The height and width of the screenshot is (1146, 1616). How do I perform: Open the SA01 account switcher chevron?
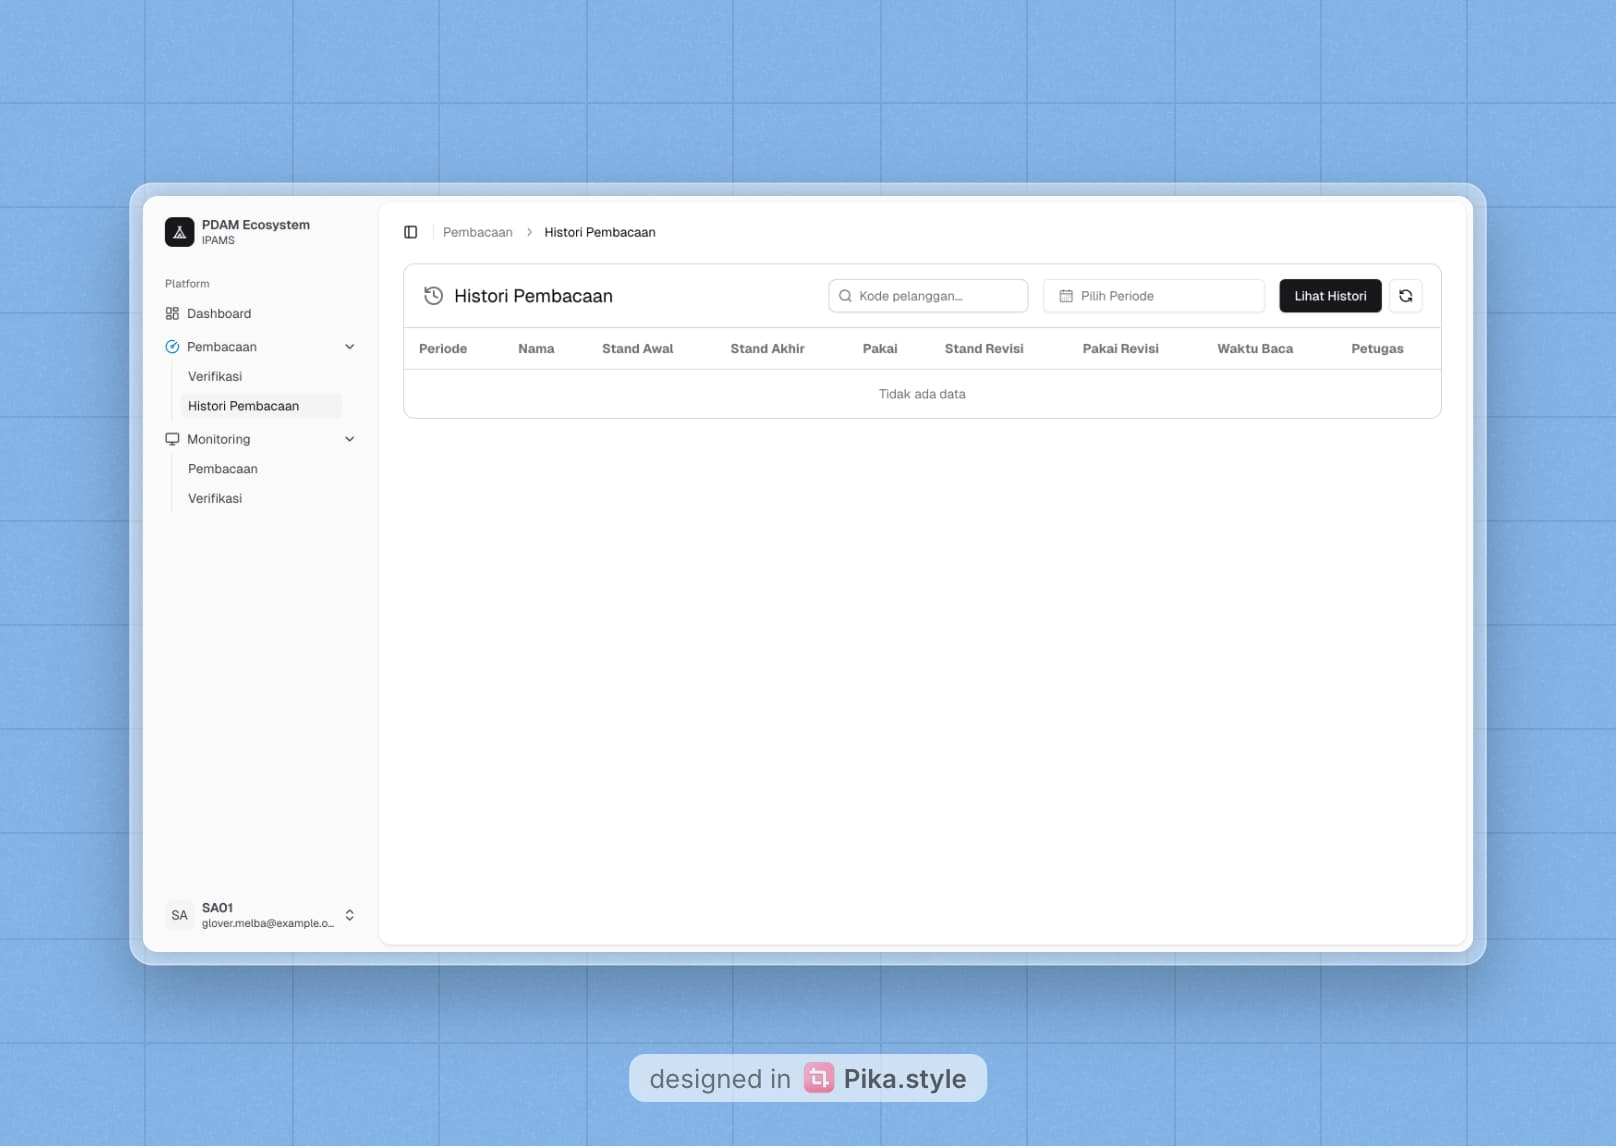(x=349, y=914)
